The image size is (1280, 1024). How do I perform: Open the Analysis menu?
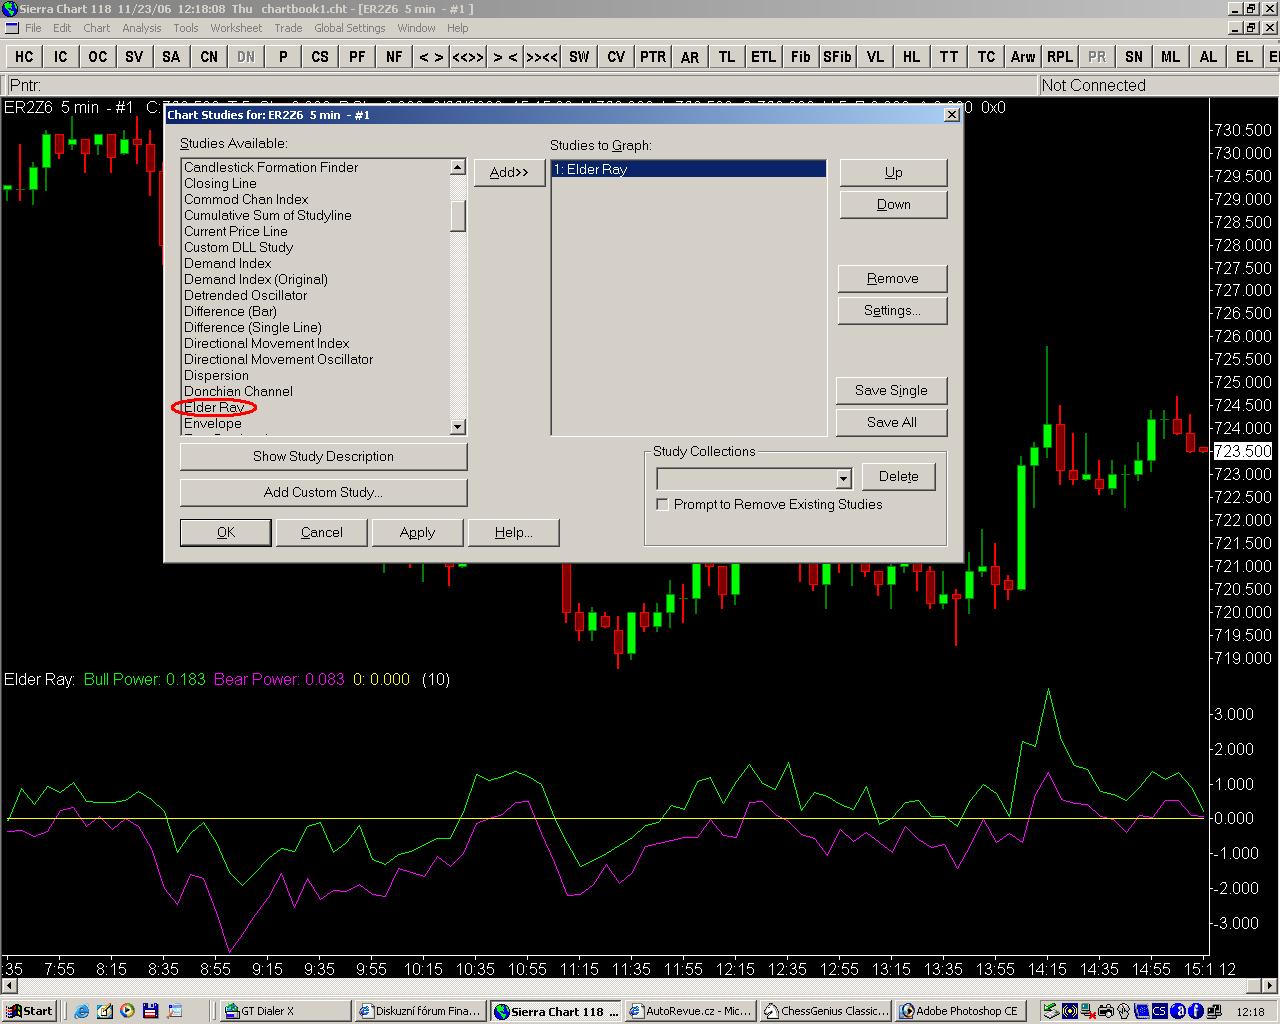click(141, 28)
